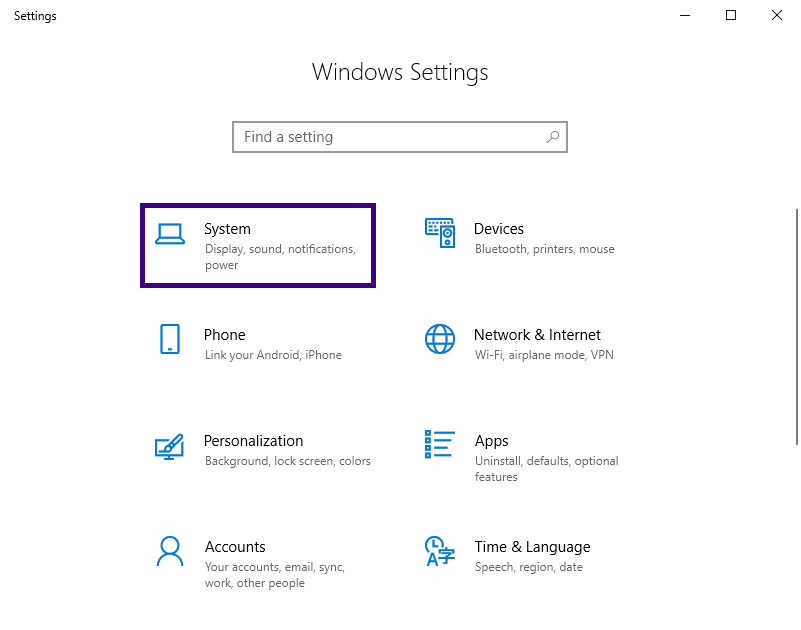Open Apps label
801x630 pixels.
click(x=491, y=441)
